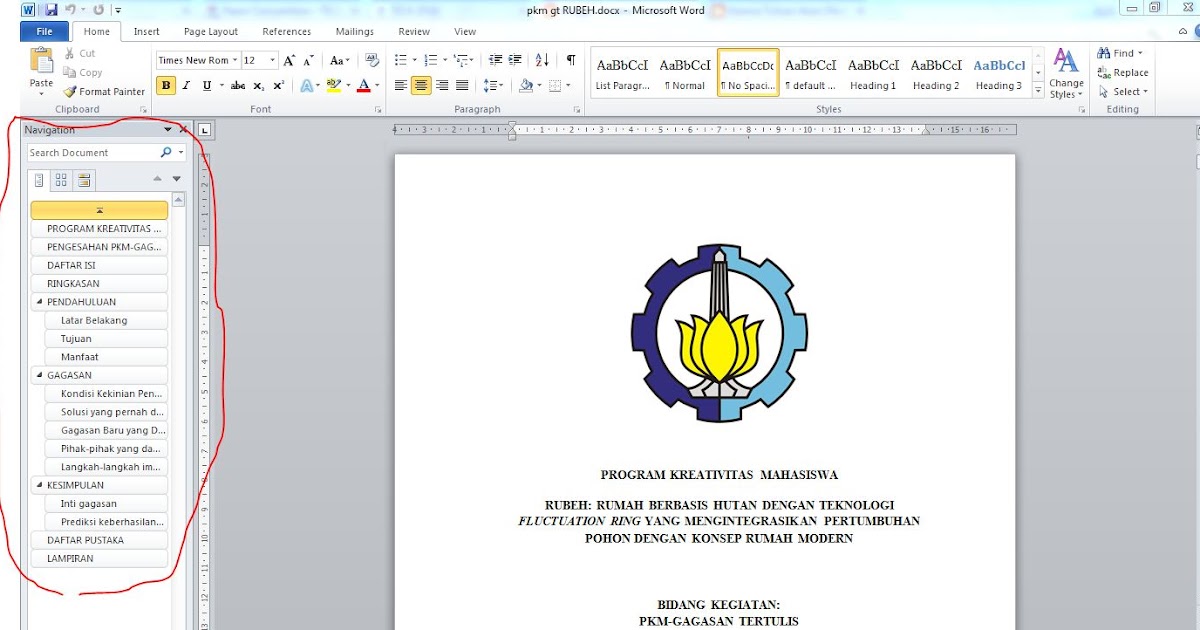Open the Change Case Aa dropdown
The height and width of the screenshot is (630, 1200).
340,60
